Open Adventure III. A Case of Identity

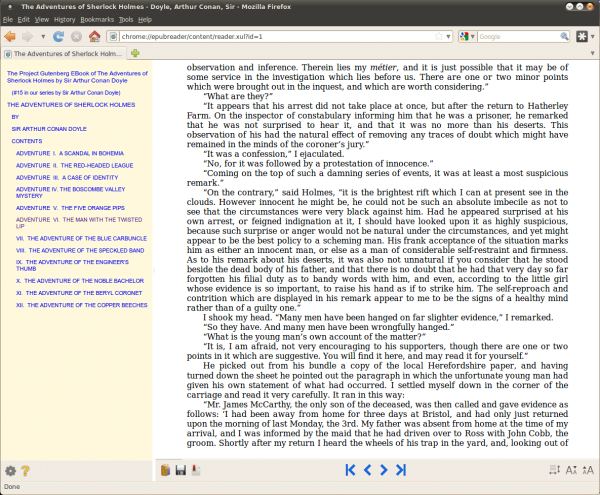pyautogui.click(x=67, y=177)
